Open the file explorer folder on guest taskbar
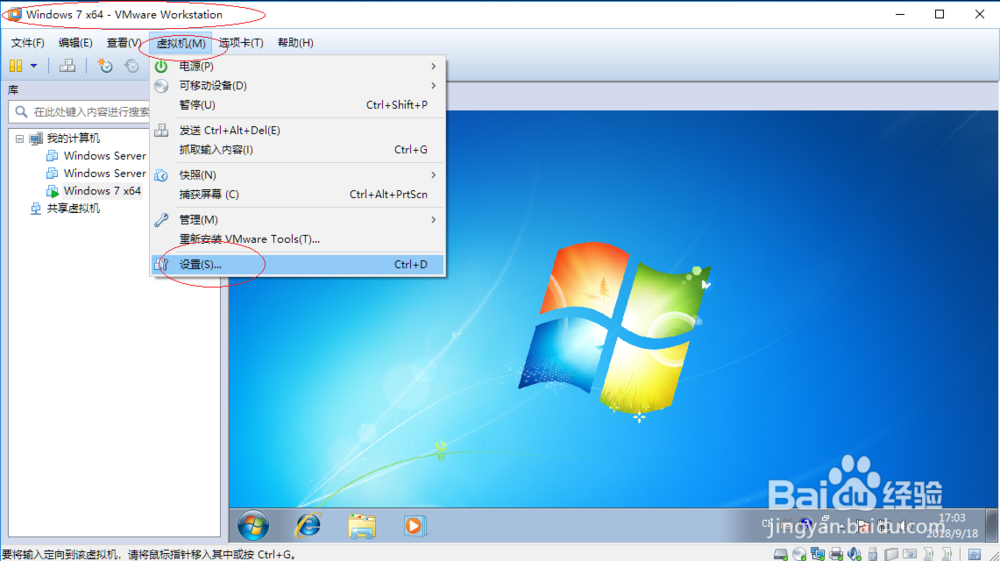 pos(362,526)
